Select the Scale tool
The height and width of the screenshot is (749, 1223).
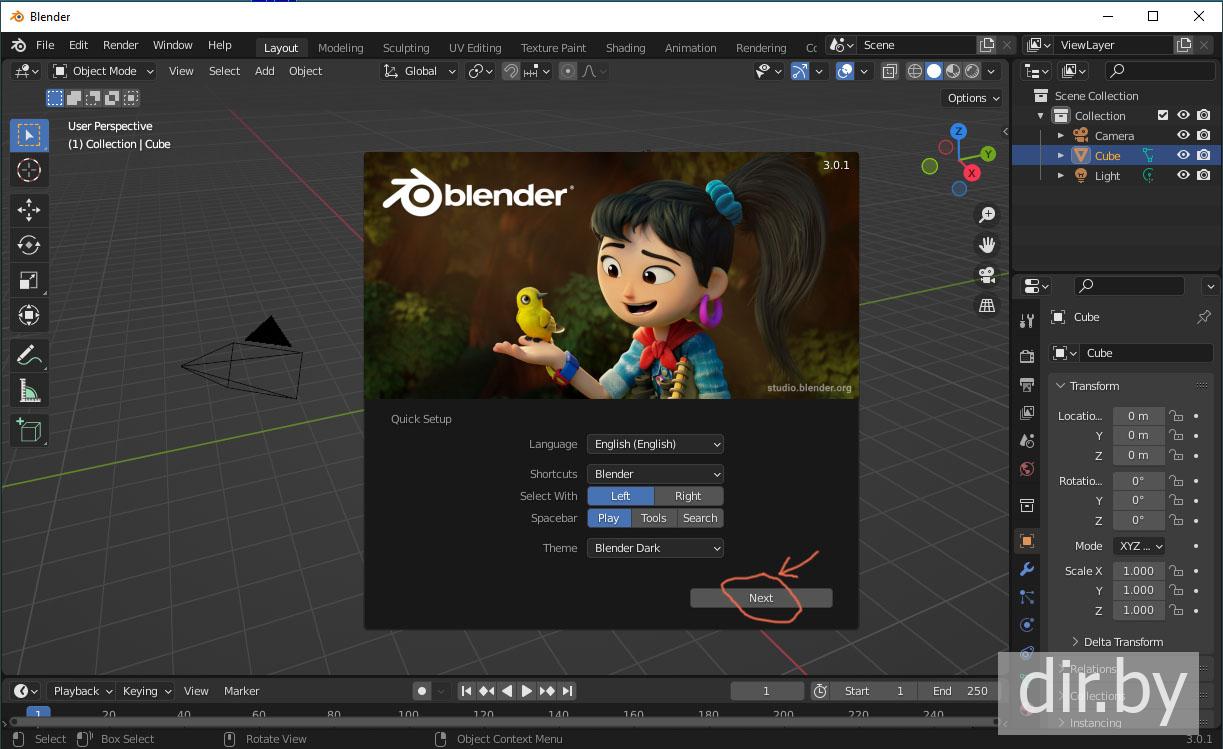click(x=29, y=281)
